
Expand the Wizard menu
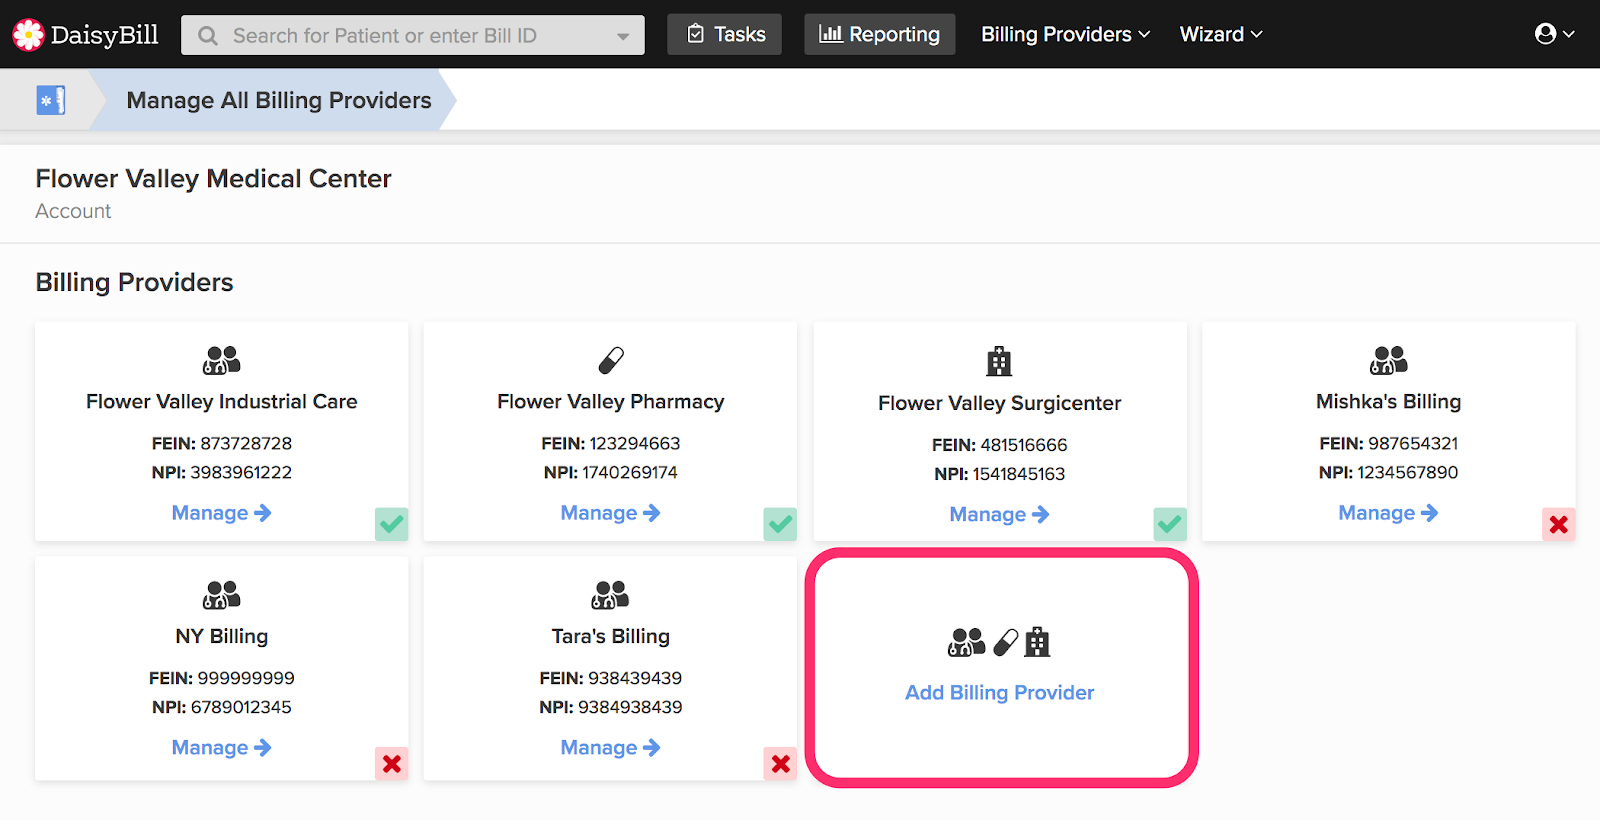pyautogui.click(x=1221, y=34)
